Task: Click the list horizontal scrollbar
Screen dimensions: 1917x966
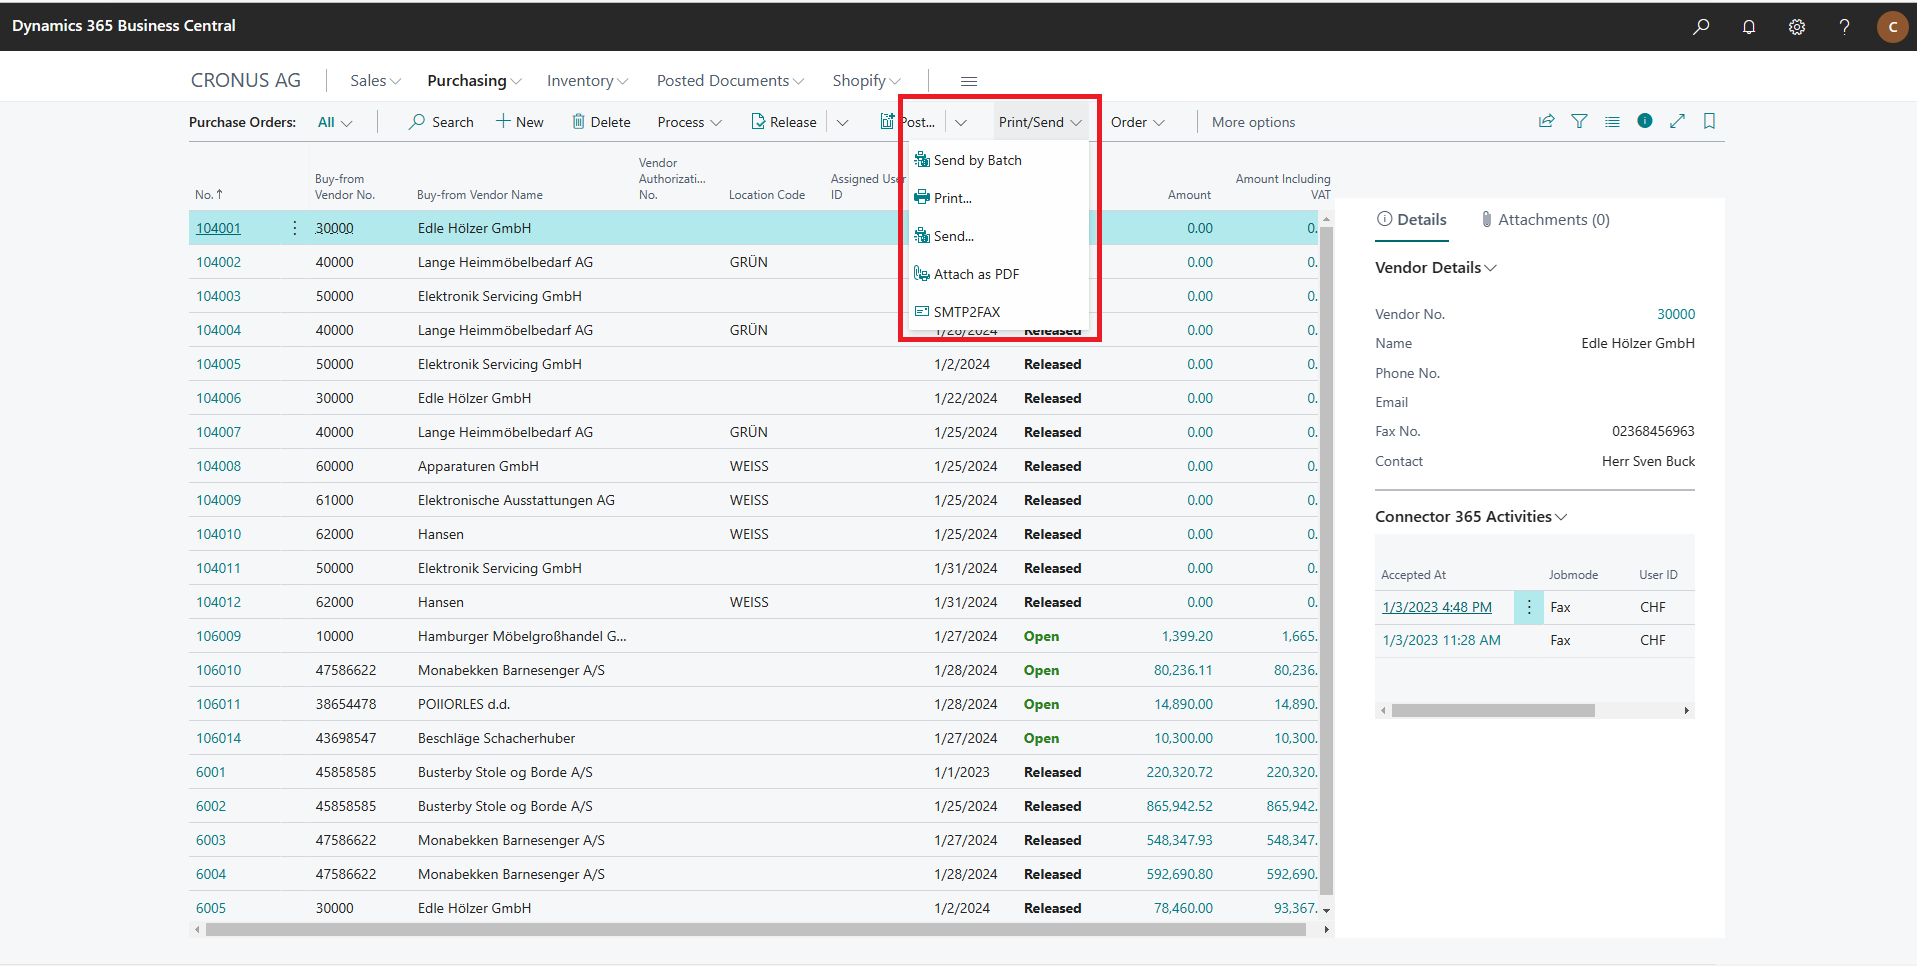Action: pyautogui.click(x=755, y=930)
